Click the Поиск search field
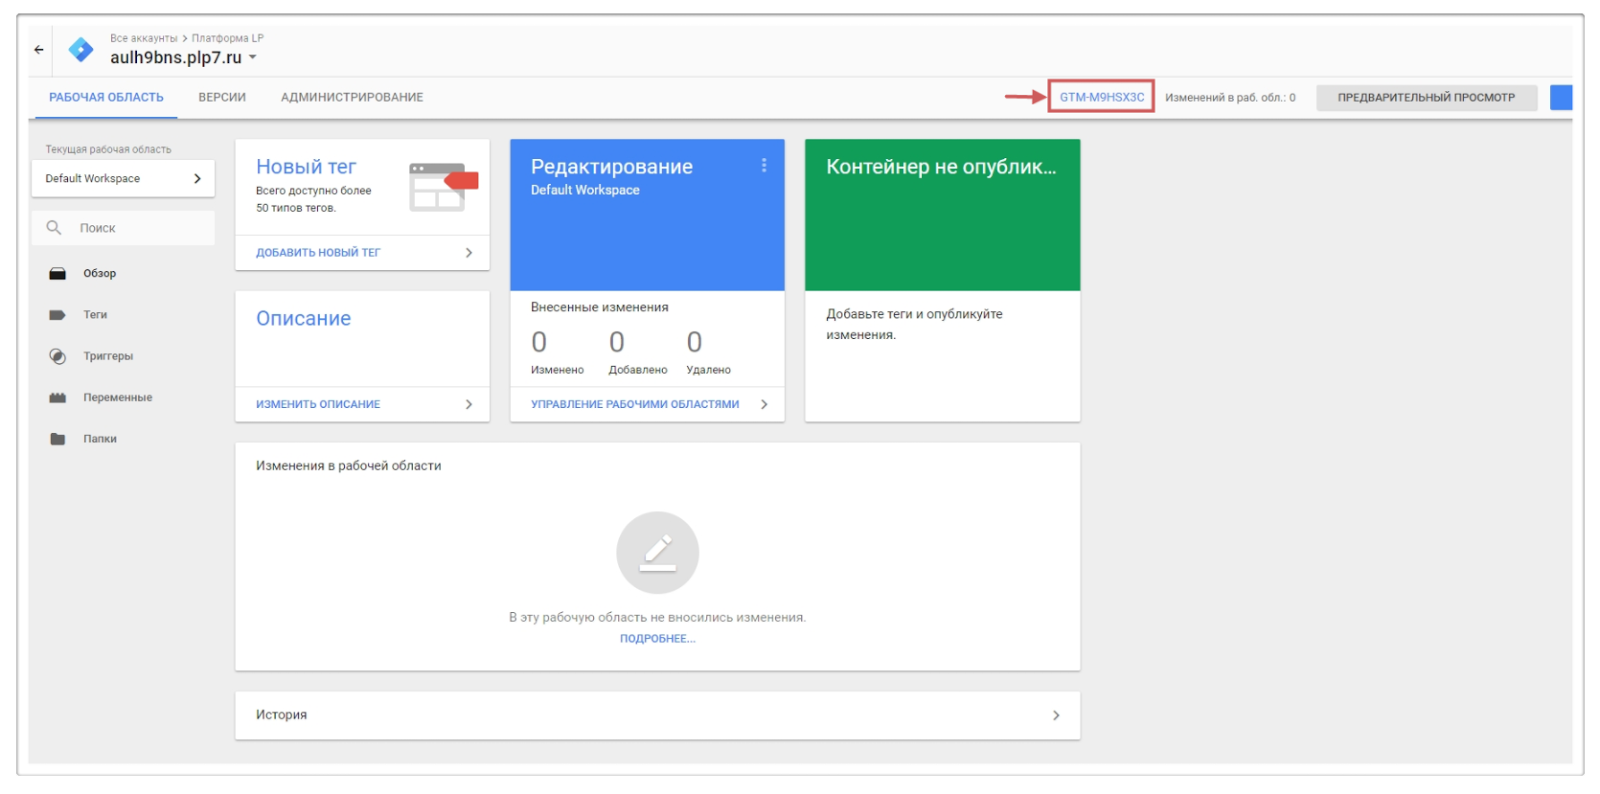Screen dimensions: 1600x794 (x=140, y=228)
